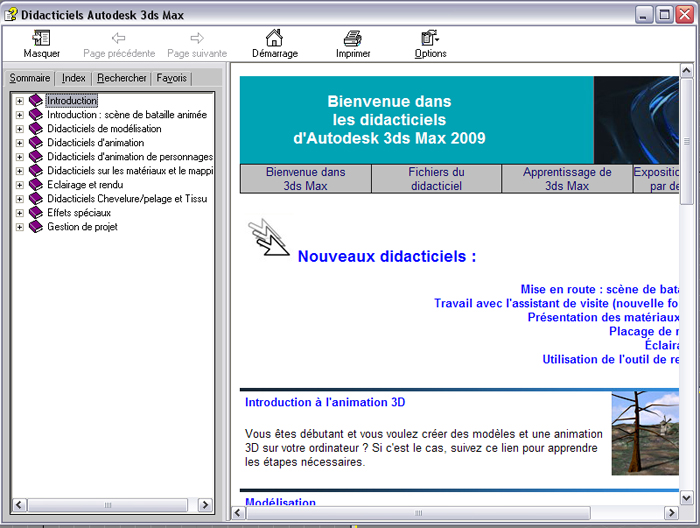The image size is (700, 528).
Task: Open the Favoris tab
Action: pyautogui.click(x=171, y=78)
